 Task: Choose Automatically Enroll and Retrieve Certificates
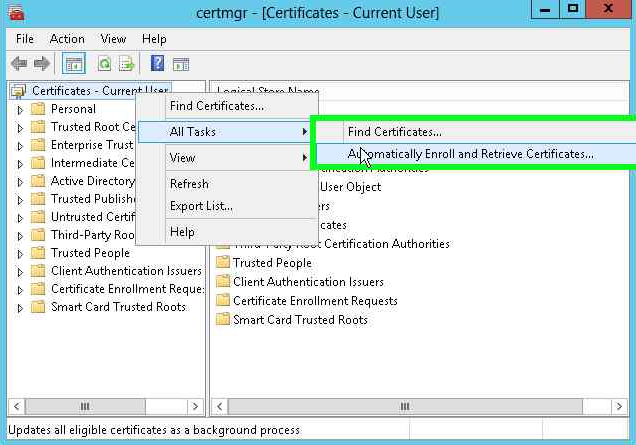475,154
